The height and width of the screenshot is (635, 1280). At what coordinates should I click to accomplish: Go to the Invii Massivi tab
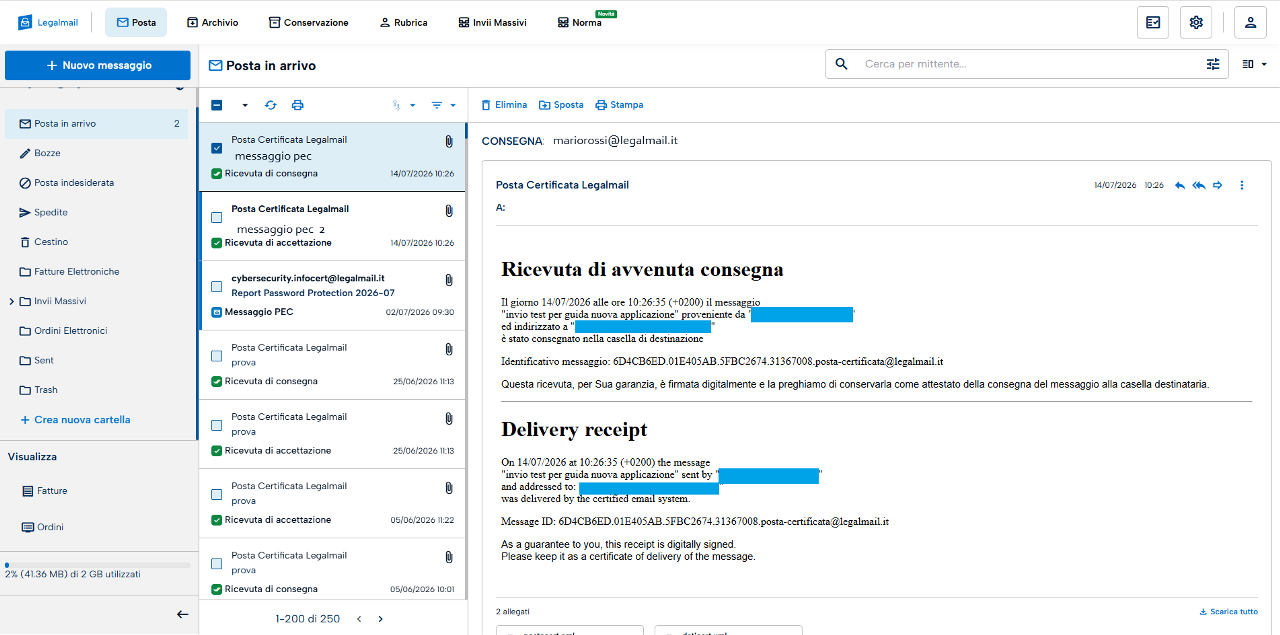point(492,22)
